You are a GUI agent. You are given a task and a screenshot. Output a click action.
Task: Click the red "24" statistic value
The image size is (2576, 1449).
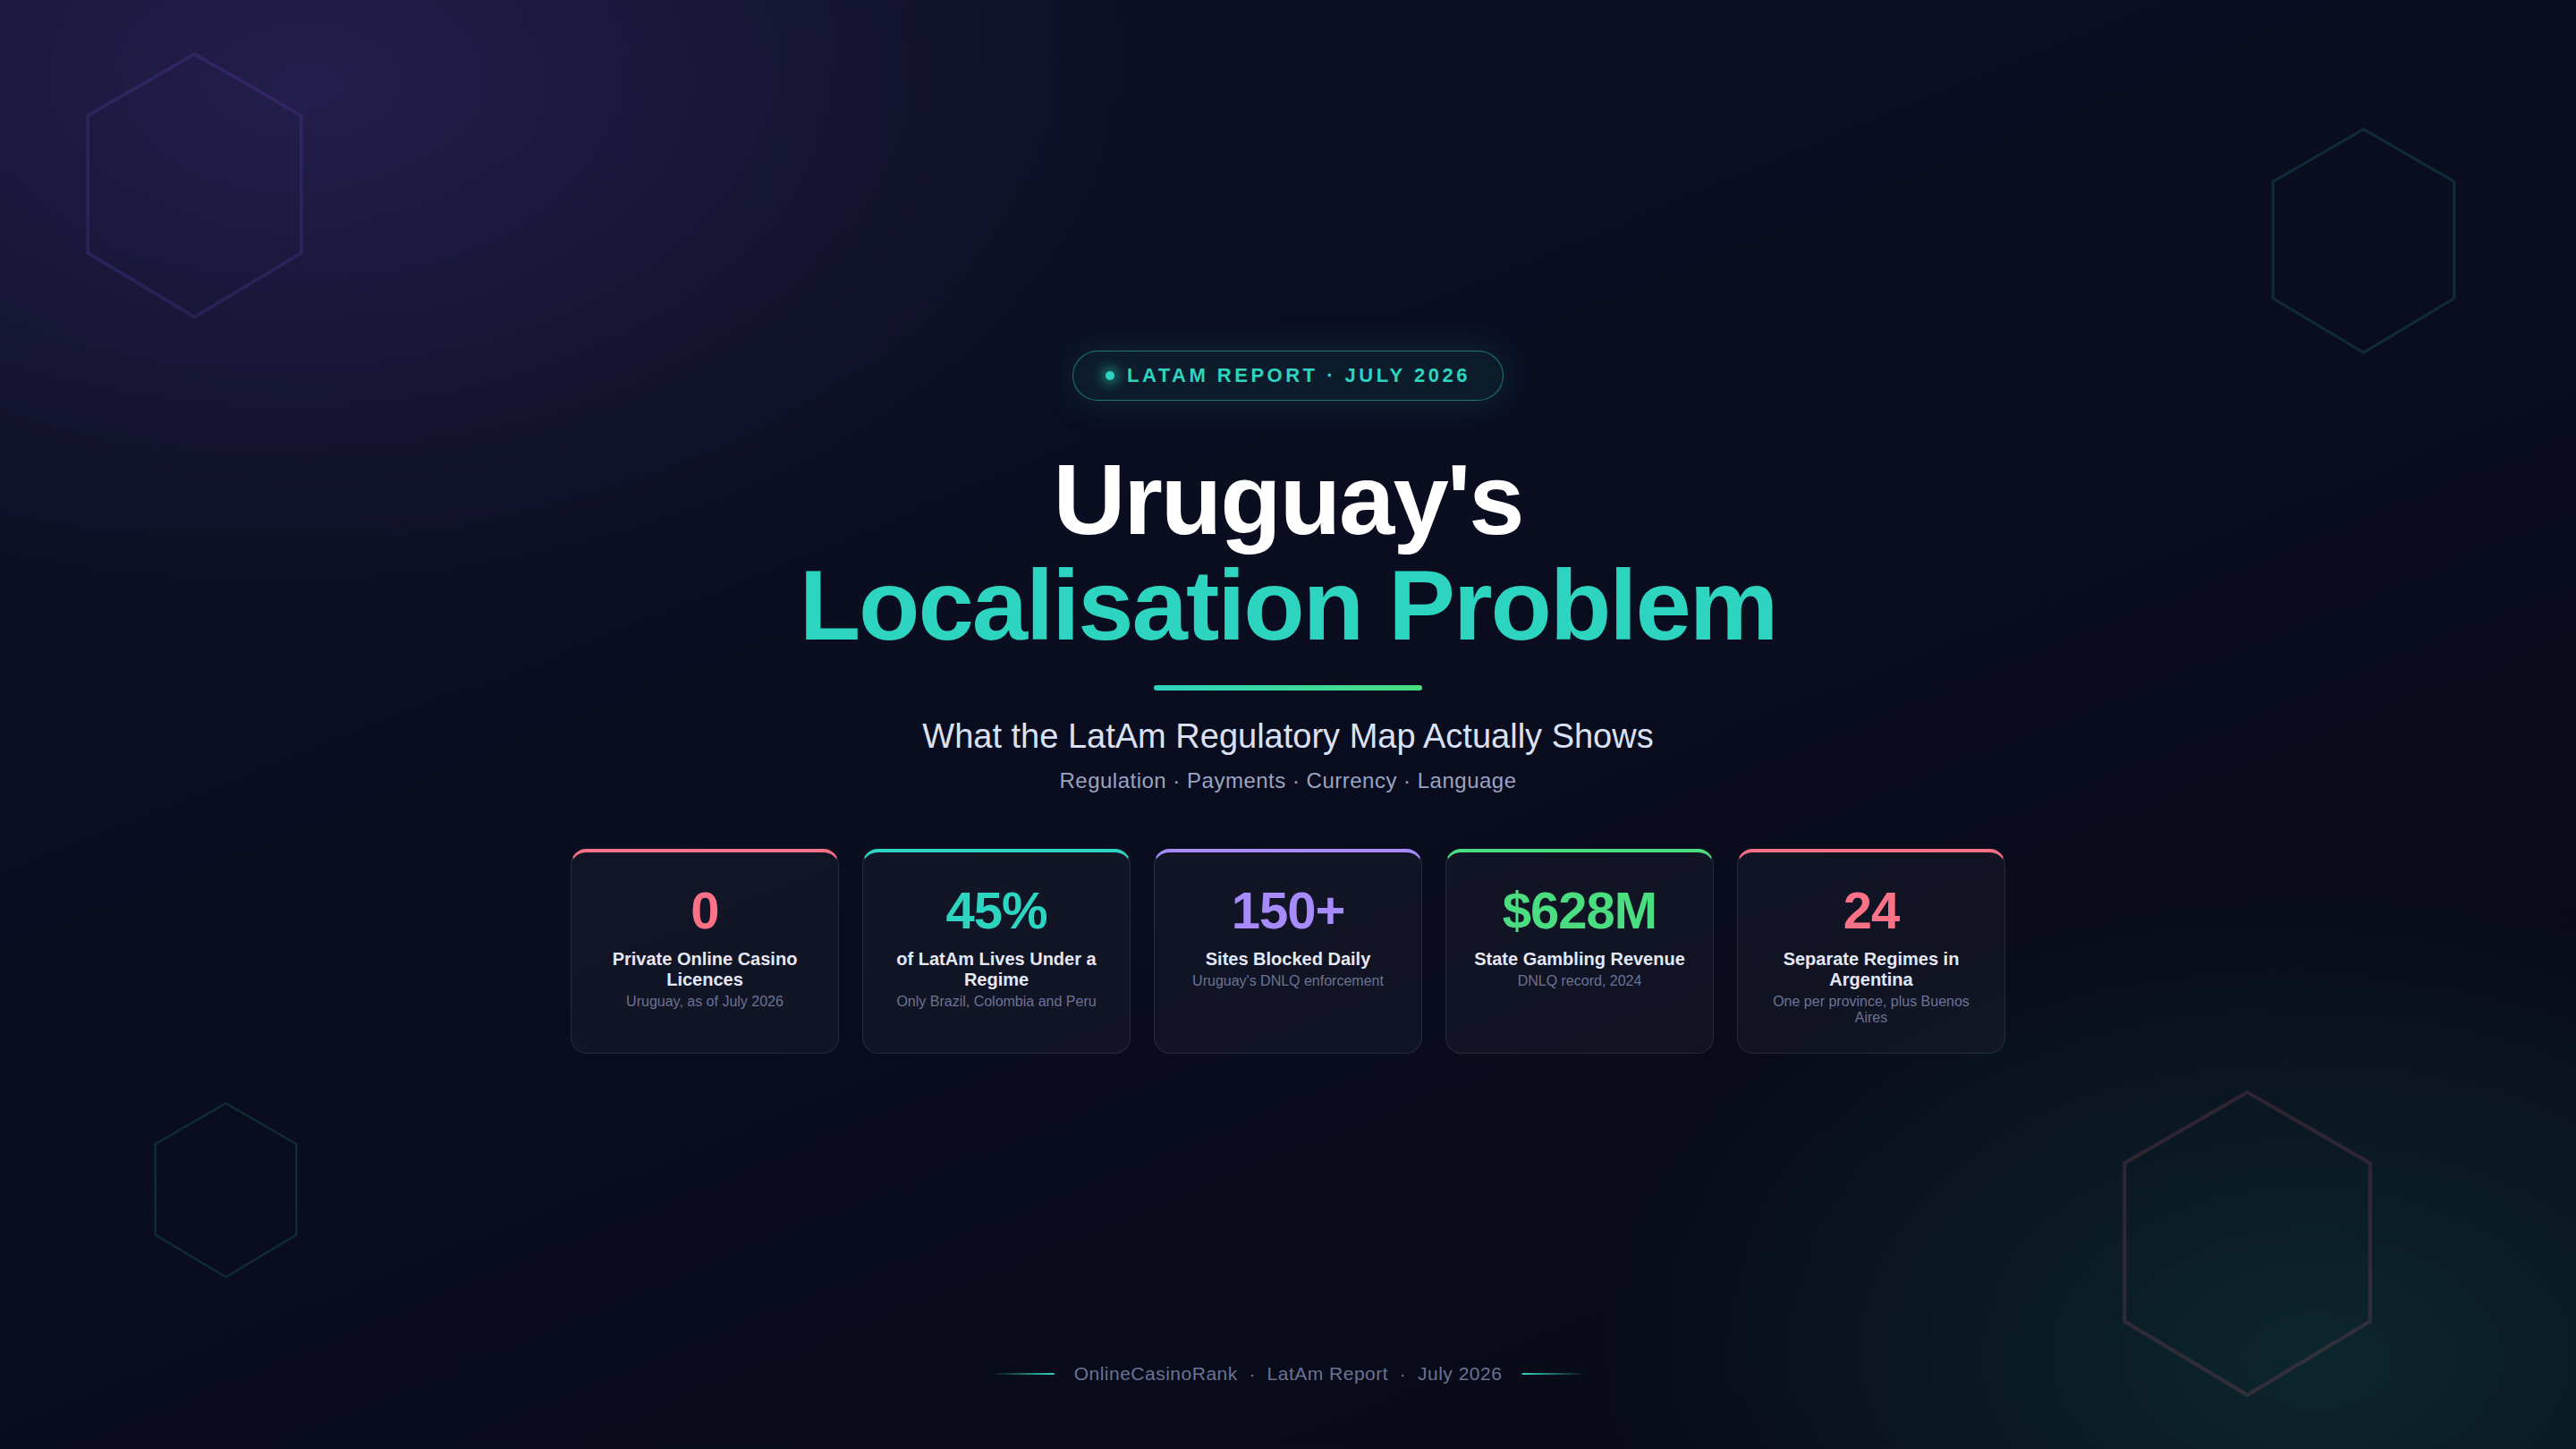[1871, 911]
